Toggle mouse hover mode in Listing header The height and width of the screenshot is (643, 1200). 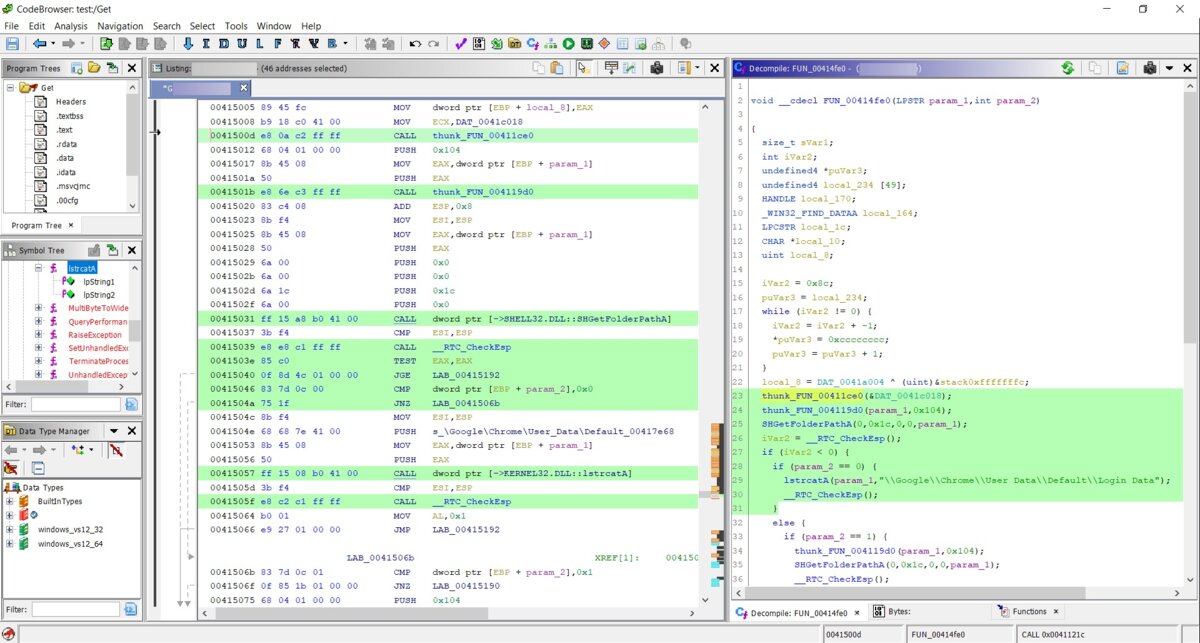tap(583, 68)
